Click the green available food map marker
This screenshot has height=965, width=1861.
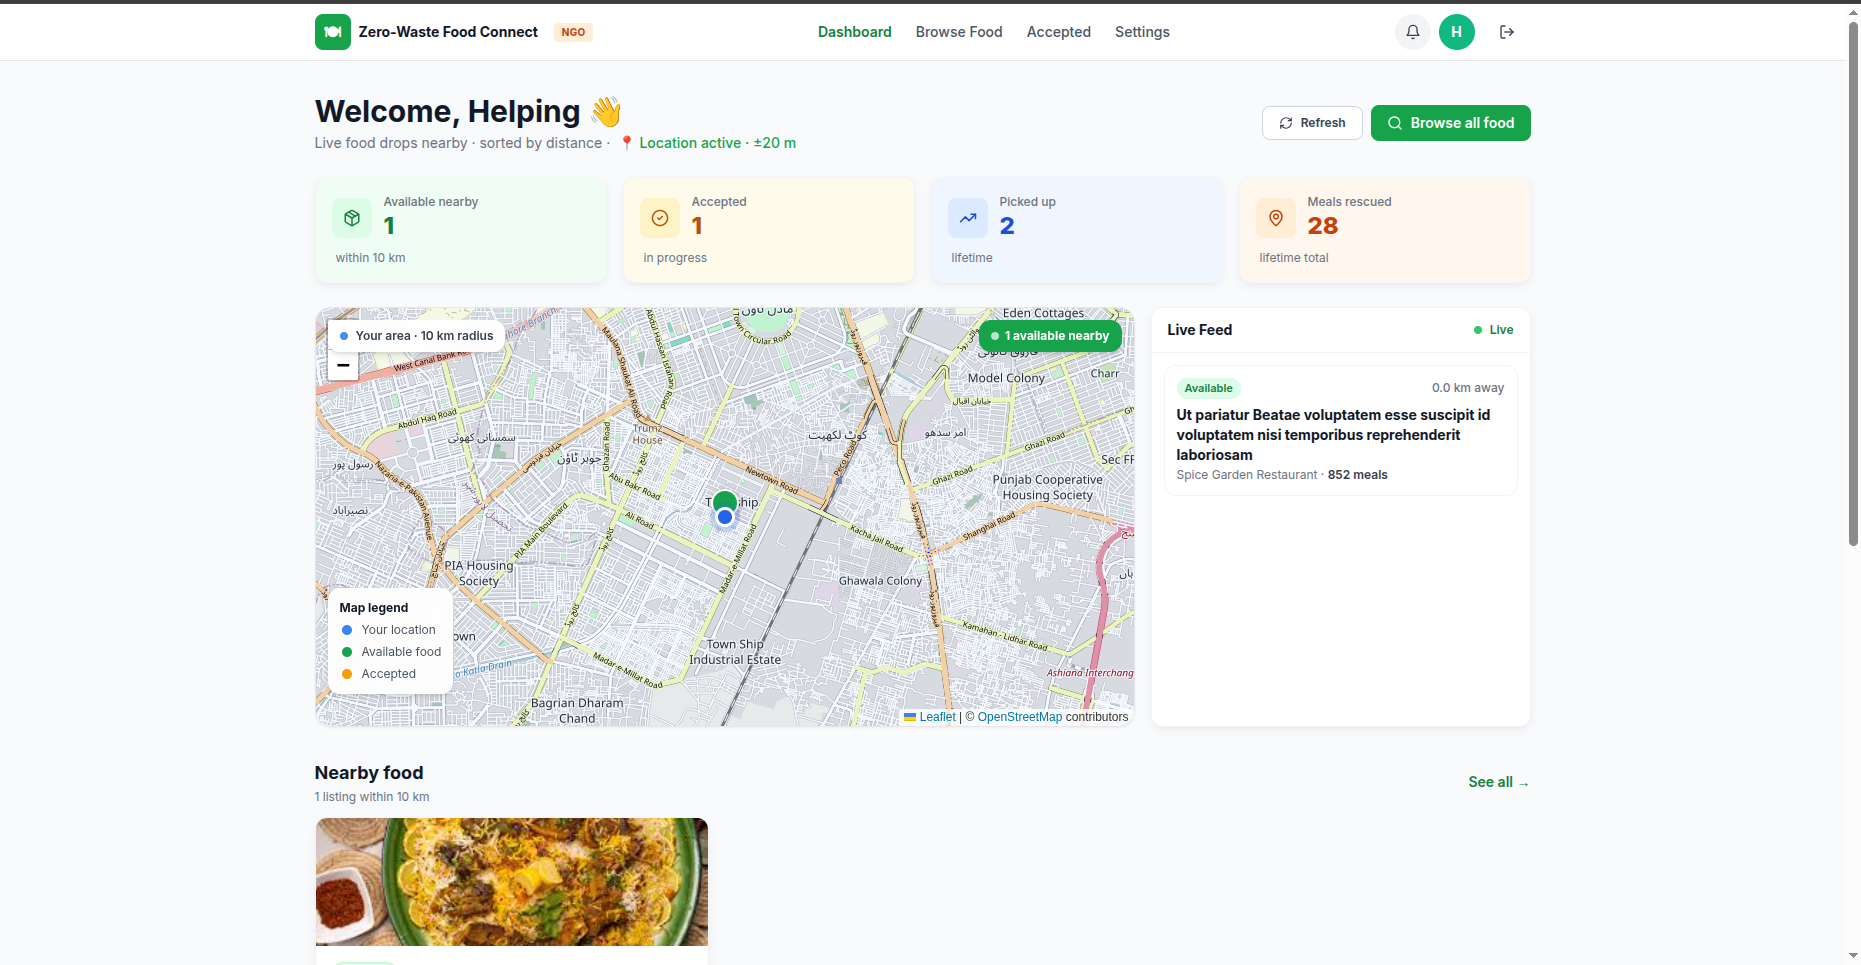pyautogui.click(x=725, y=501)
